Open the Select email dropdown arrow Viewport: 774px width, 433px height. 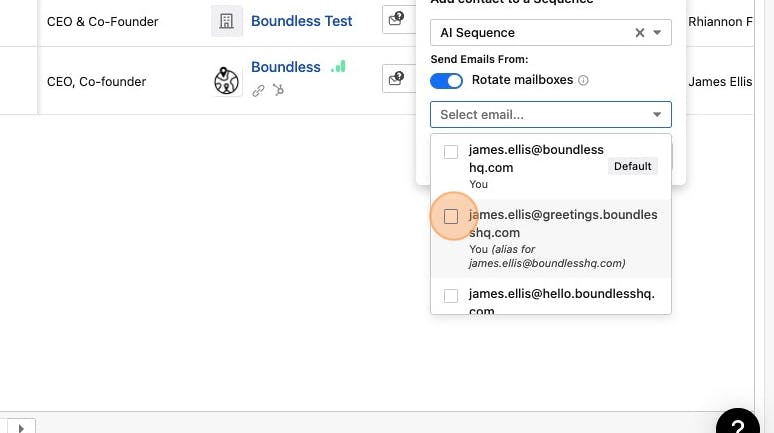657,115
